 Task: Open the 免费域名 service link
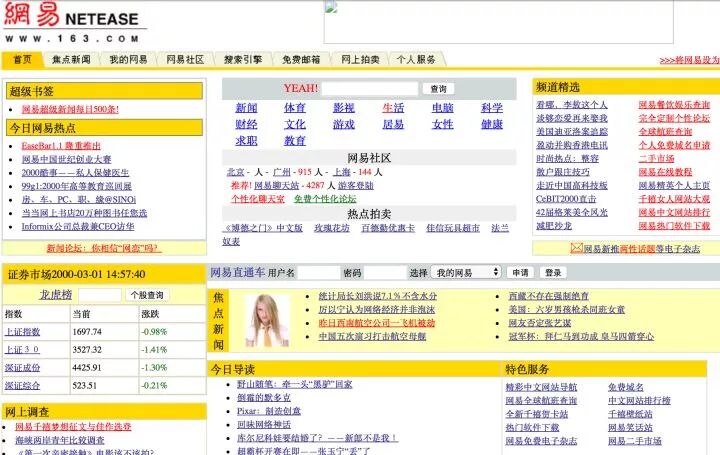click(626, 387)
